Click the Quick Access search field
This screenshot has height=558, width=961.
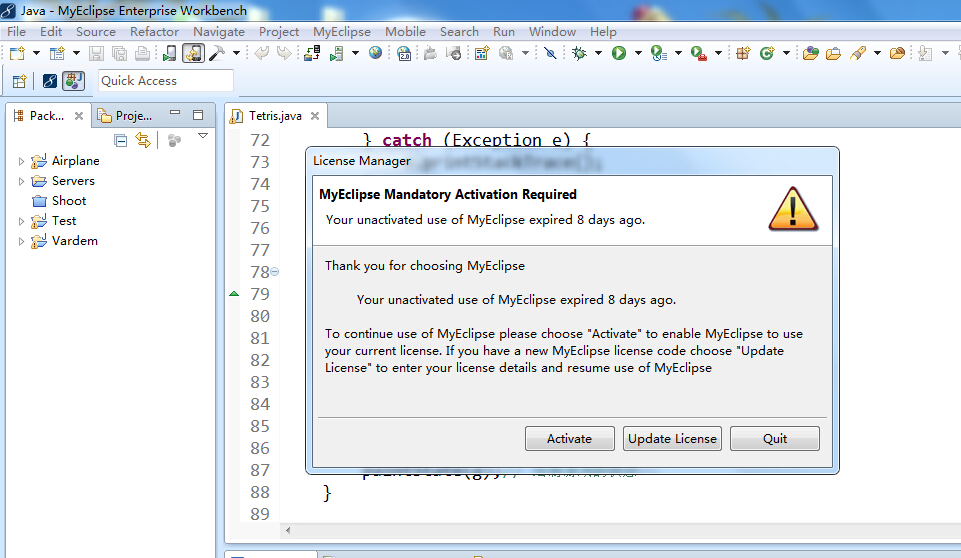click(166, 81)
